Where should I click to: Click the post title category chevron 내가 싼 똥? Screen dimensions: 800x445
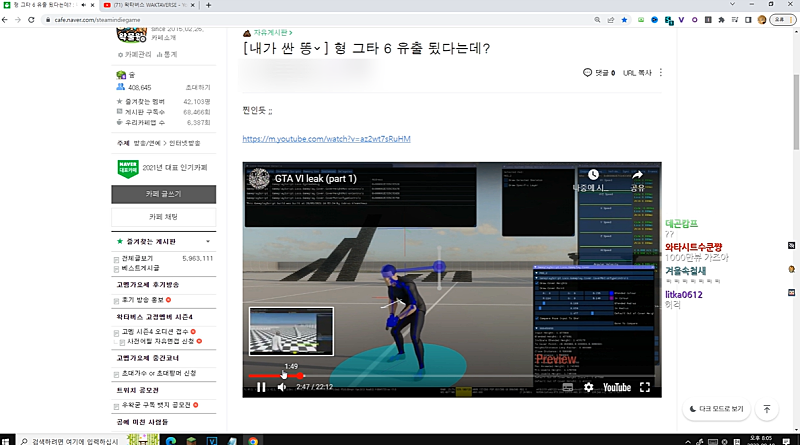coord(317,48)
